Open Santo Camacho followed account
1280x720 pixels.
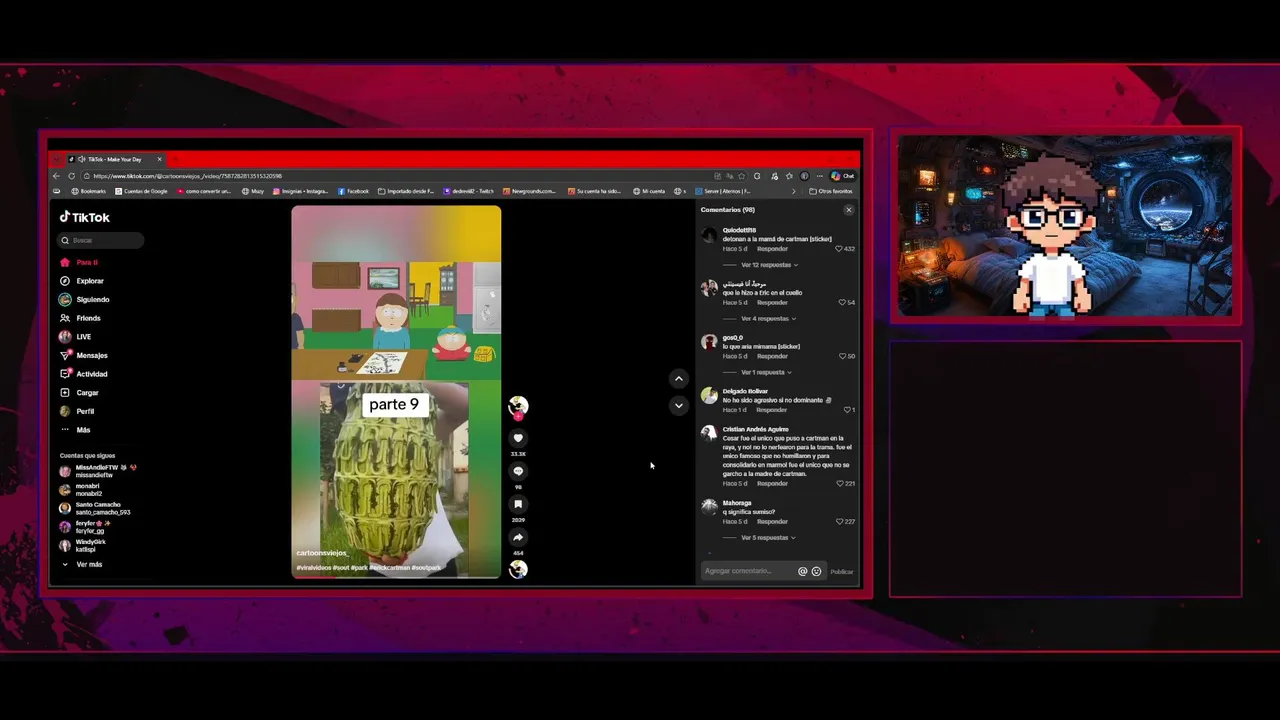(95, 508)
